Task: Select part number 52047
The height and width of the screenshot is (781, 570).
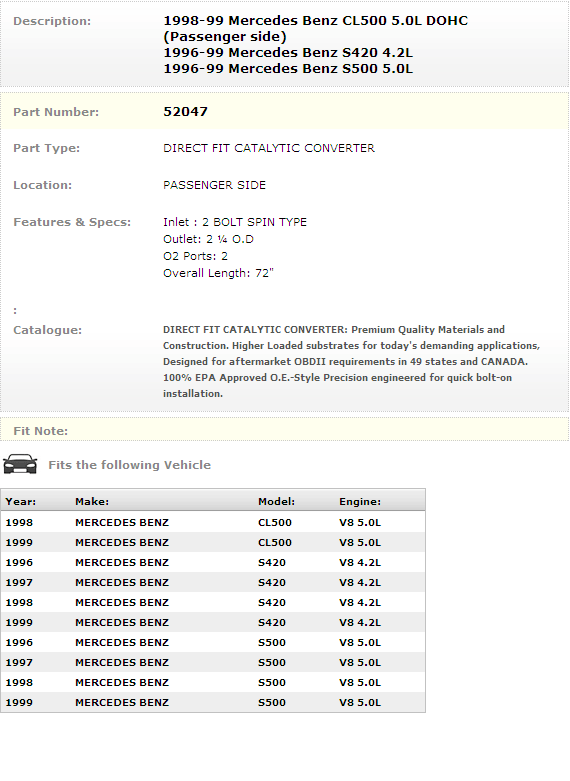Action: 185,112
